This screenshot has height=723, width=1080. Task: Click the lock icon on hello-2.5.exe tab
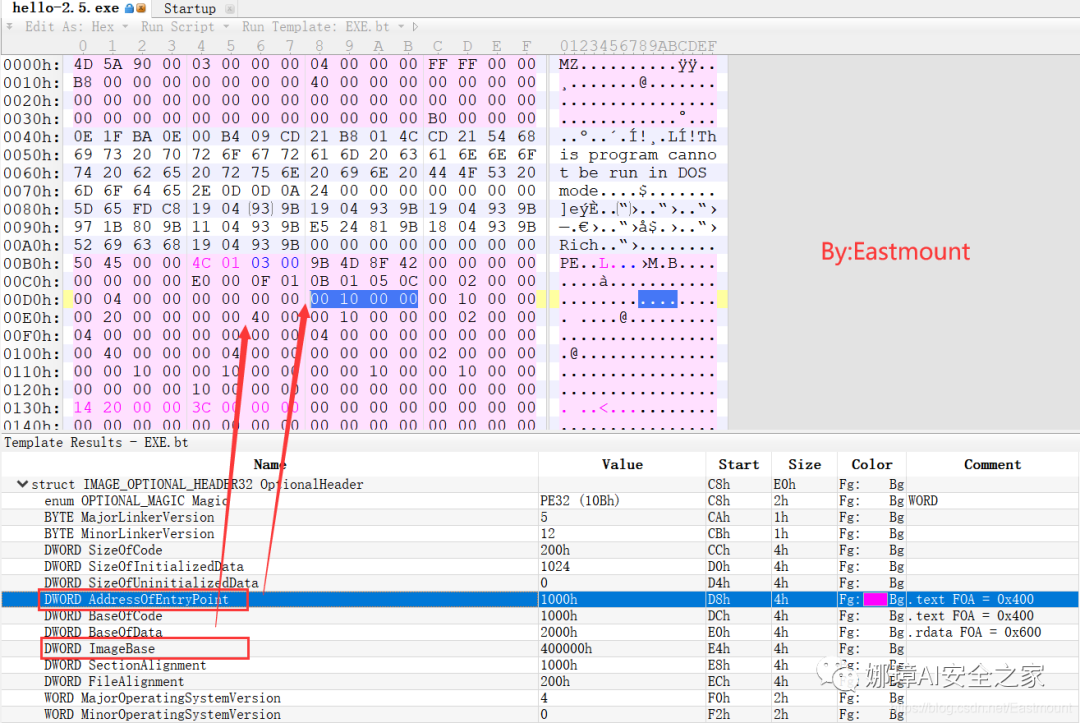pyautogui.click(x=129, y=8)
